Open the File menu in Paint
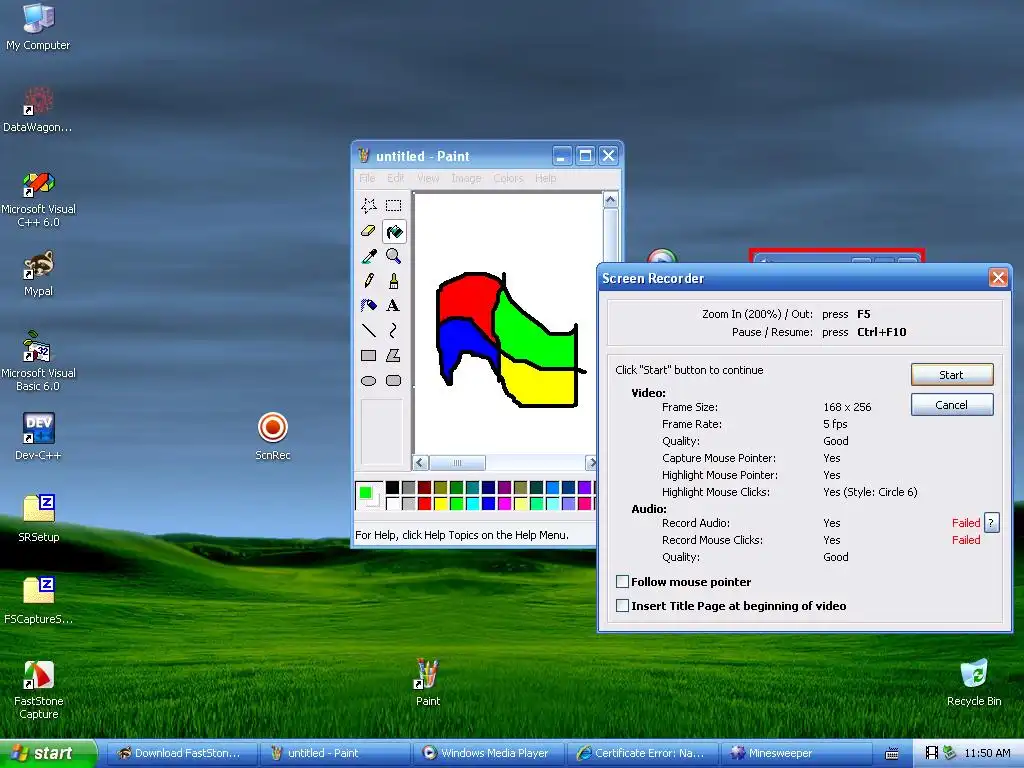The image size is (1024, 768). (367, 178)
